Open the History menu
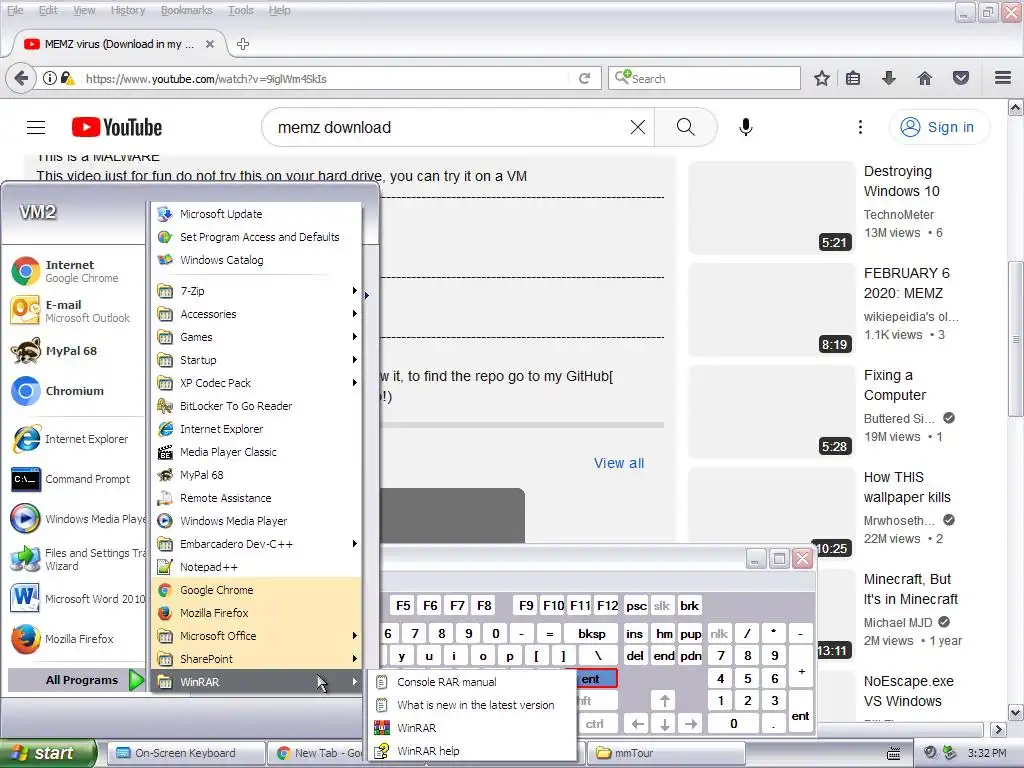 pyautogui.click(x=128, y=10)
